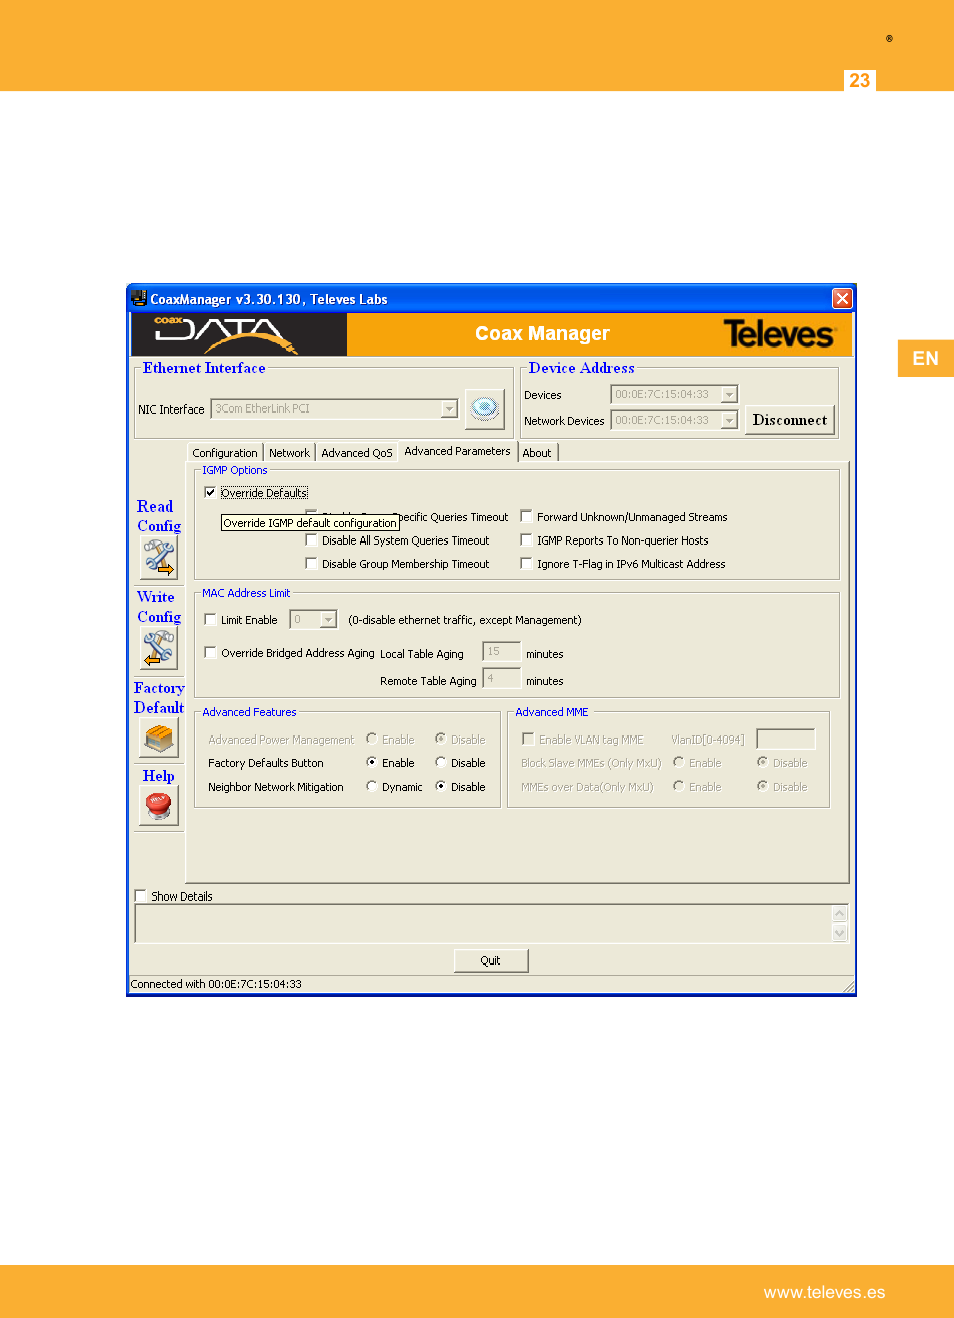Open the Devices address dropdown
Image resolution: width=954 pixels, height=1318 pixels.
pos(729,394)
